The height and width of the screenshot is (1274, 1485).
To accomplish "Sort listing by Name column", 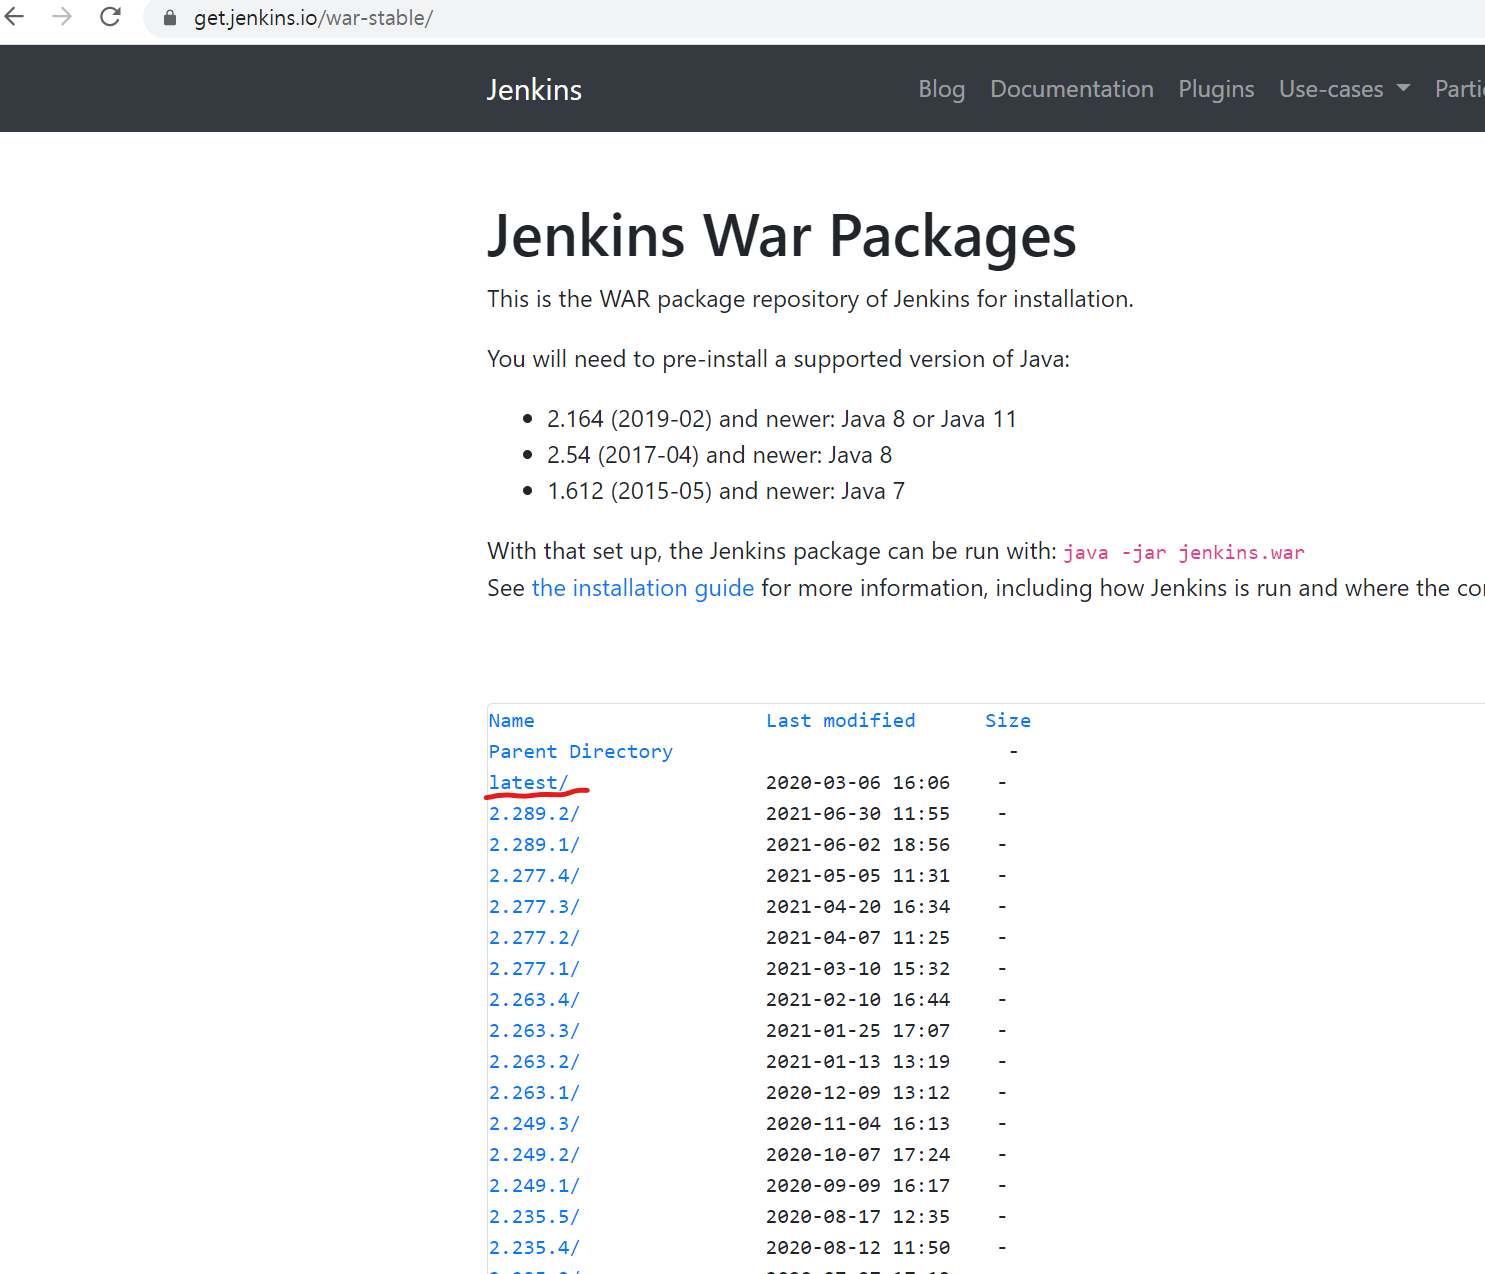I will click(511, 721).
